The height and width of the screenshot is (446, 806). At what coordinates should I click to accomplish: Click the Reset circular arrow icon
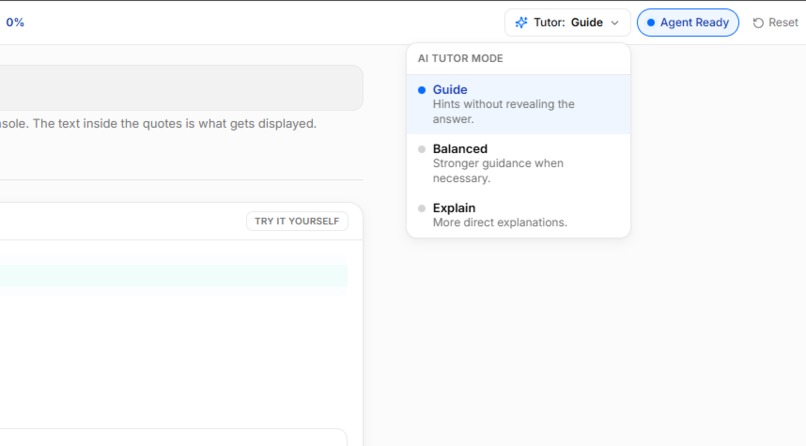click(x=758, y=23)
